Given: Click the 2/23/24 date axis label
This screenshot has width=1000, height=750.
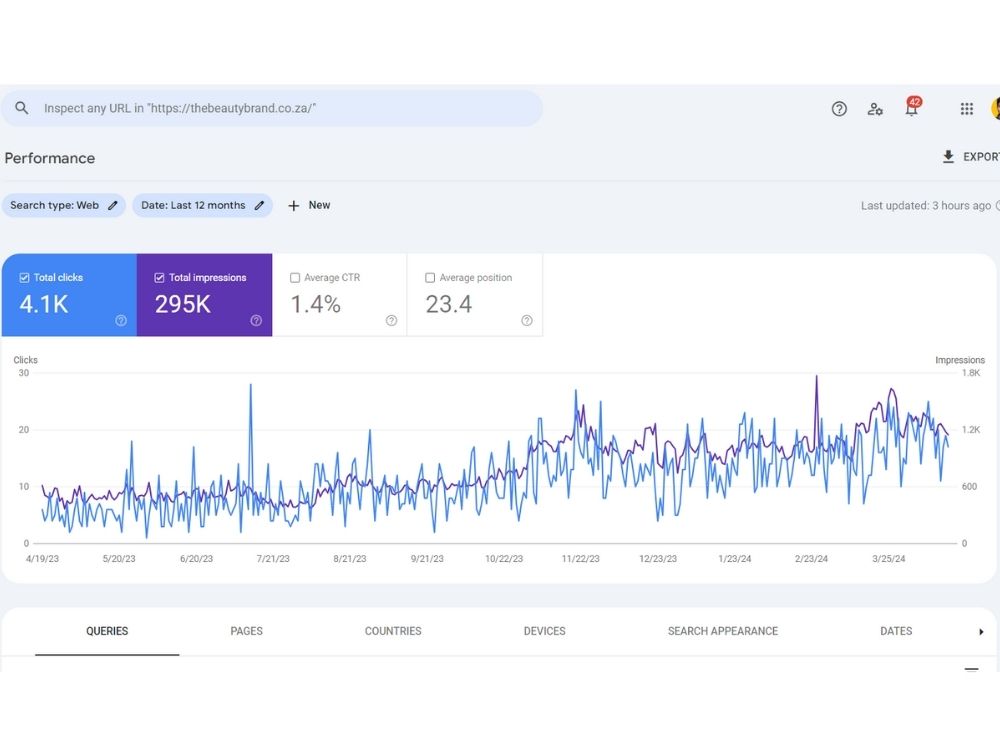Looking at the screenshot, I should coord(811,559).
